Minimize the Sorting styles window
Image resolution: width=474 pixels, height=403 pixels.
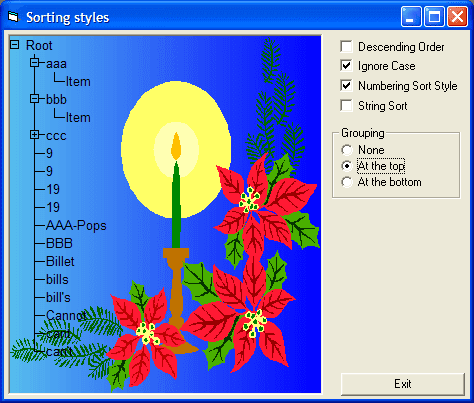[411, 16]
